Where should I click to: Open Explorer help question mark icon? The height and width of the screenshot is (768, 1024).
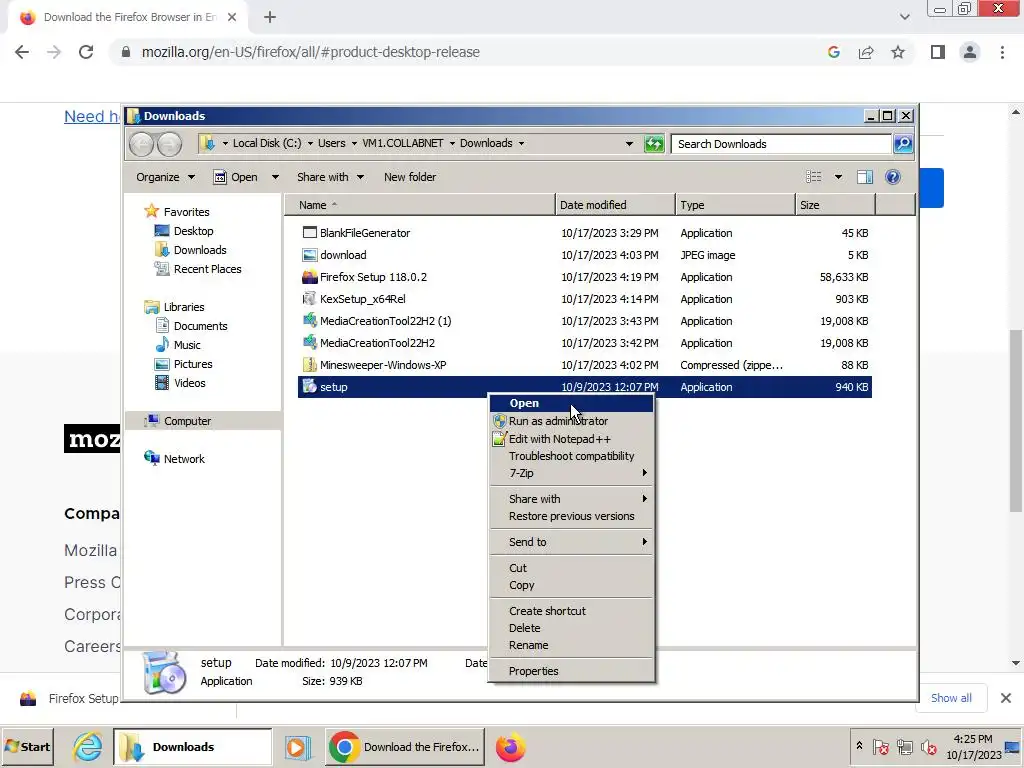click(x=893, y=177)
